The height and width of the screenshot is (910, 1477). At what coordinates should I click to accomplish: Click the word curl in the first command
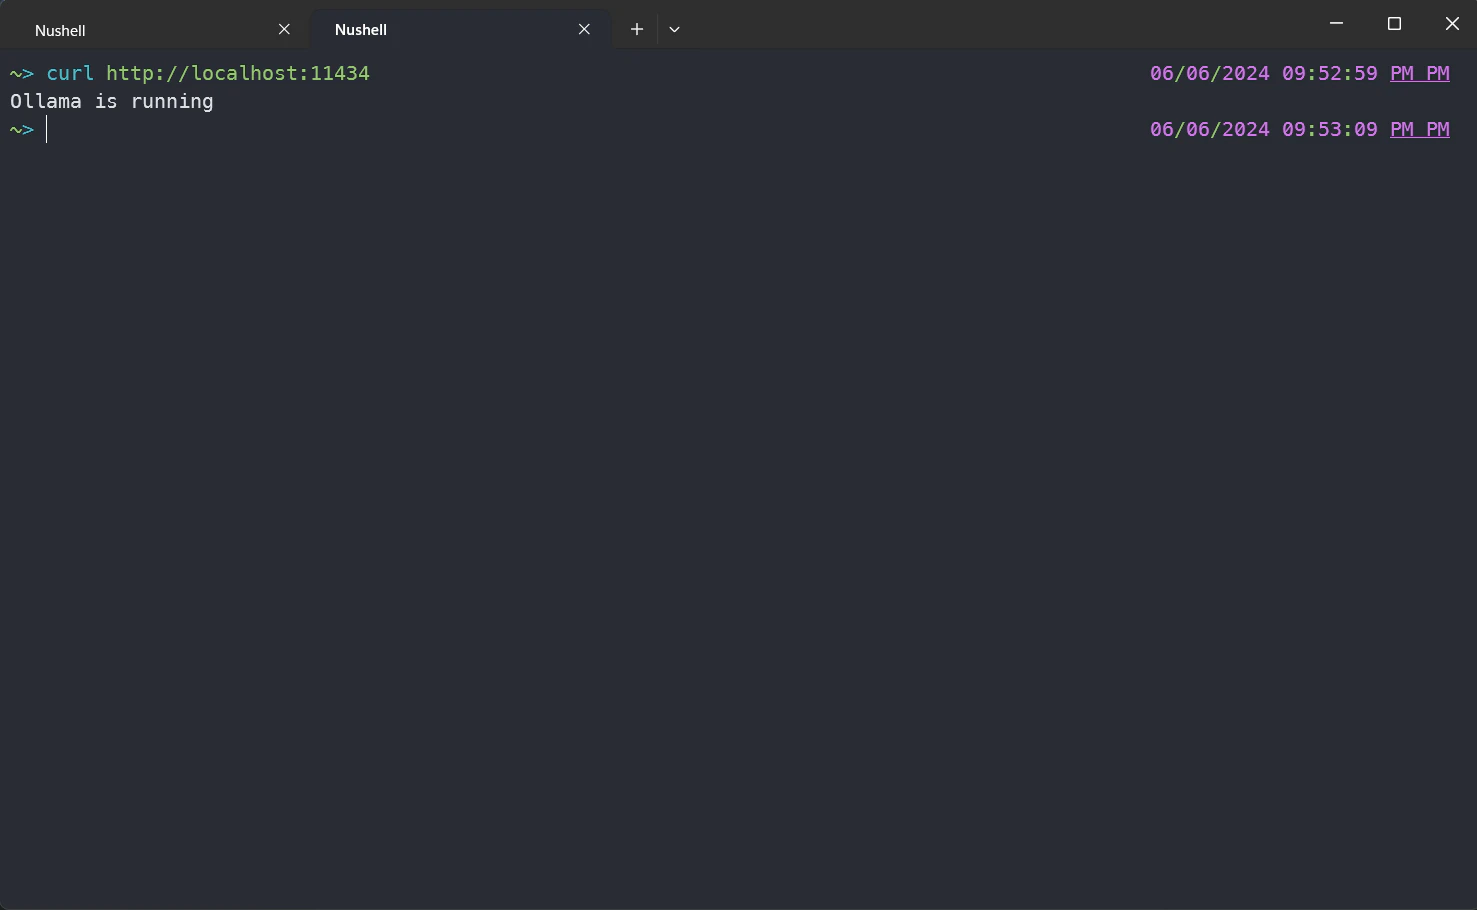point(70,73)
